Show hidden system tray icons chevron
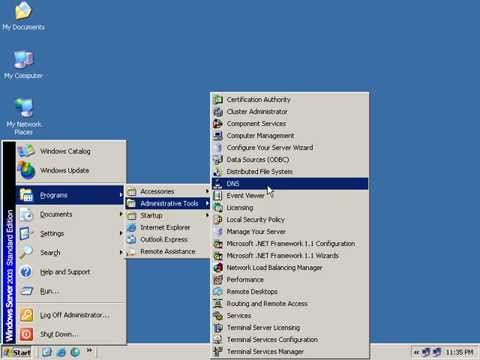The image size is (480, 360). click(x=416, y=352)
